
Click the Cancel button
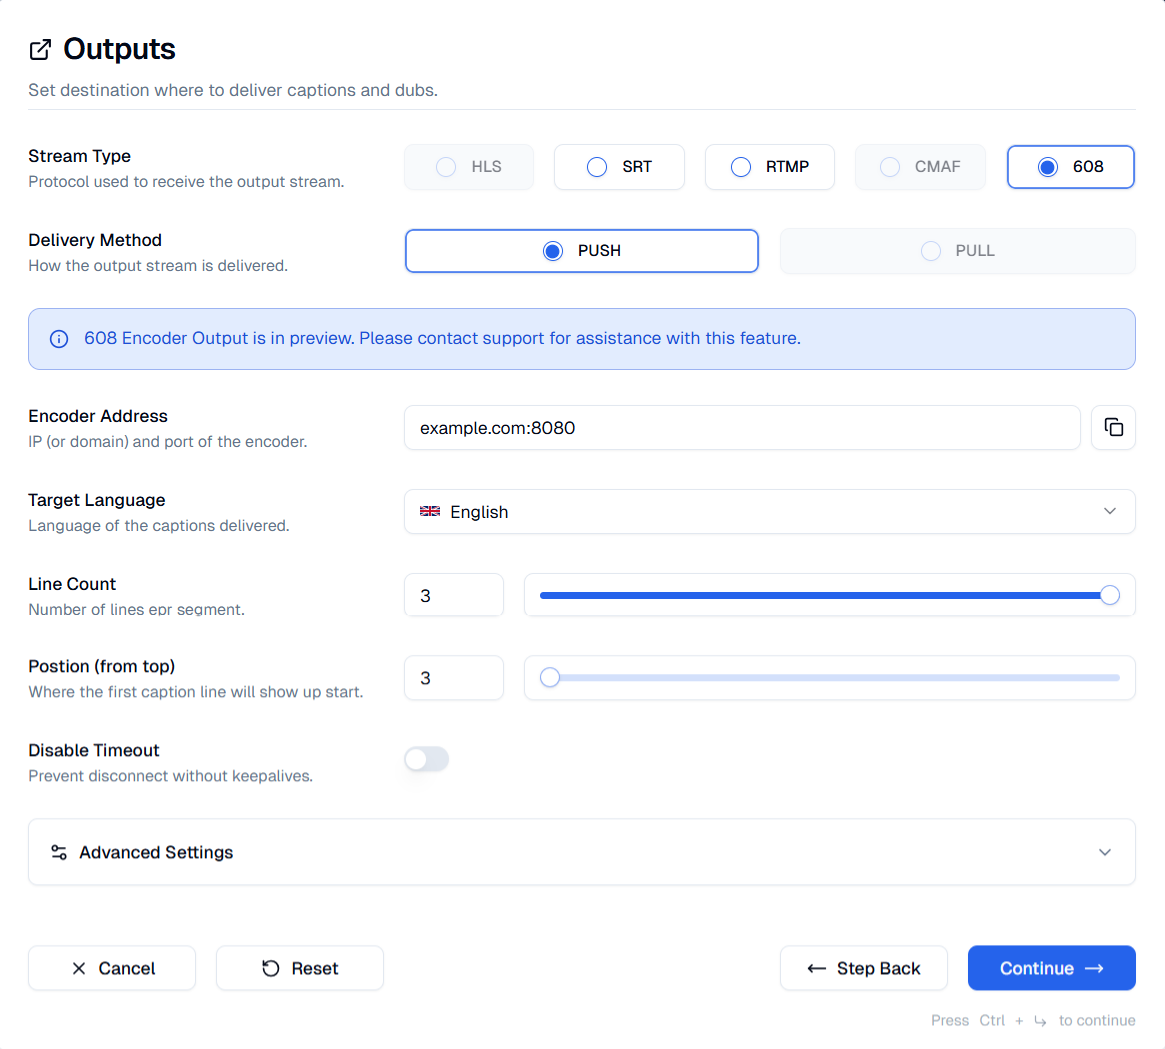click(112, 968)
